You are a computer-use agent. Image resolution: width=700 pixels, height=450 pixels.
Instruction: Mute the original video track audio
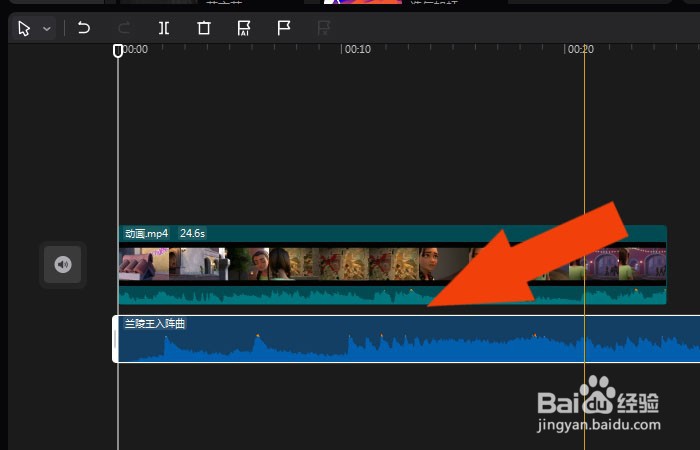pyautogui.click(x=63, y=265)
